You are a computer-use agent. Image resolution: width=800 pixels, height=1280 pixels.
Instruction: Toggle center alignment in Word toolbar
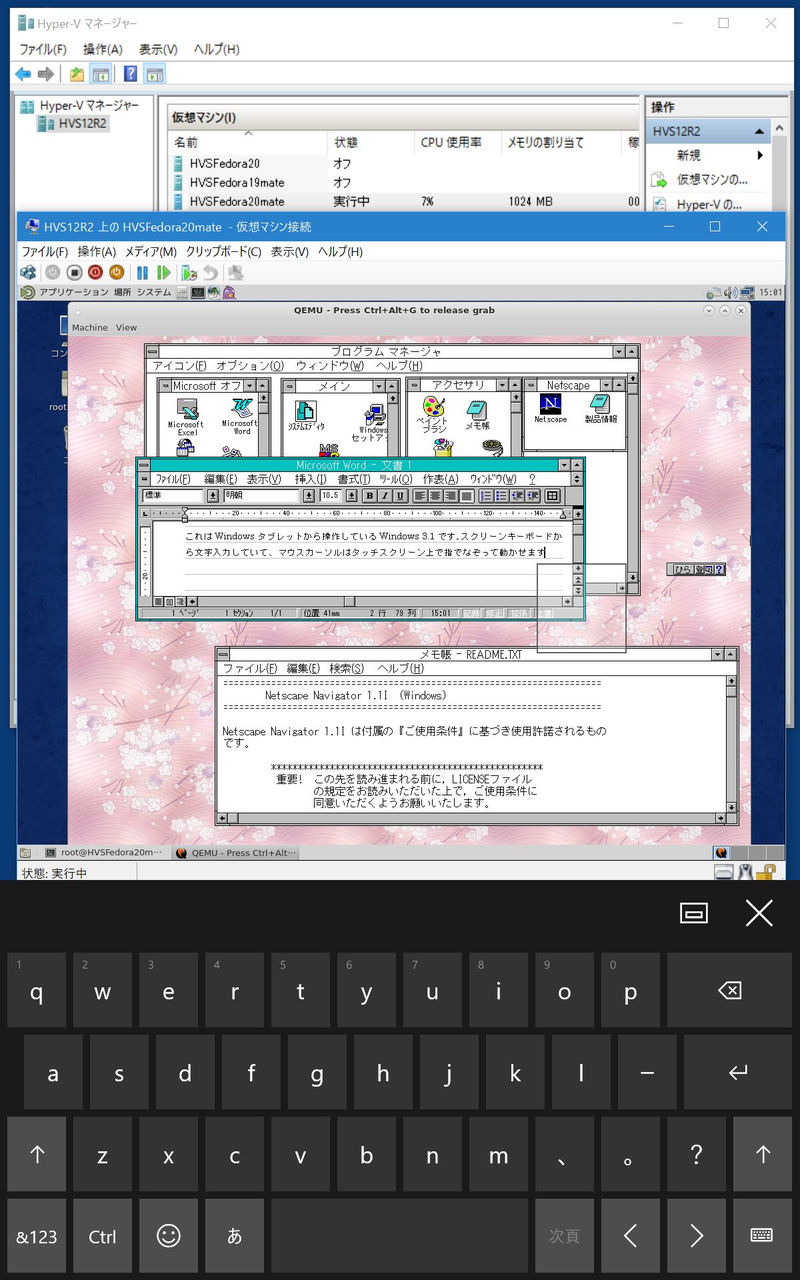coord(436,496)
